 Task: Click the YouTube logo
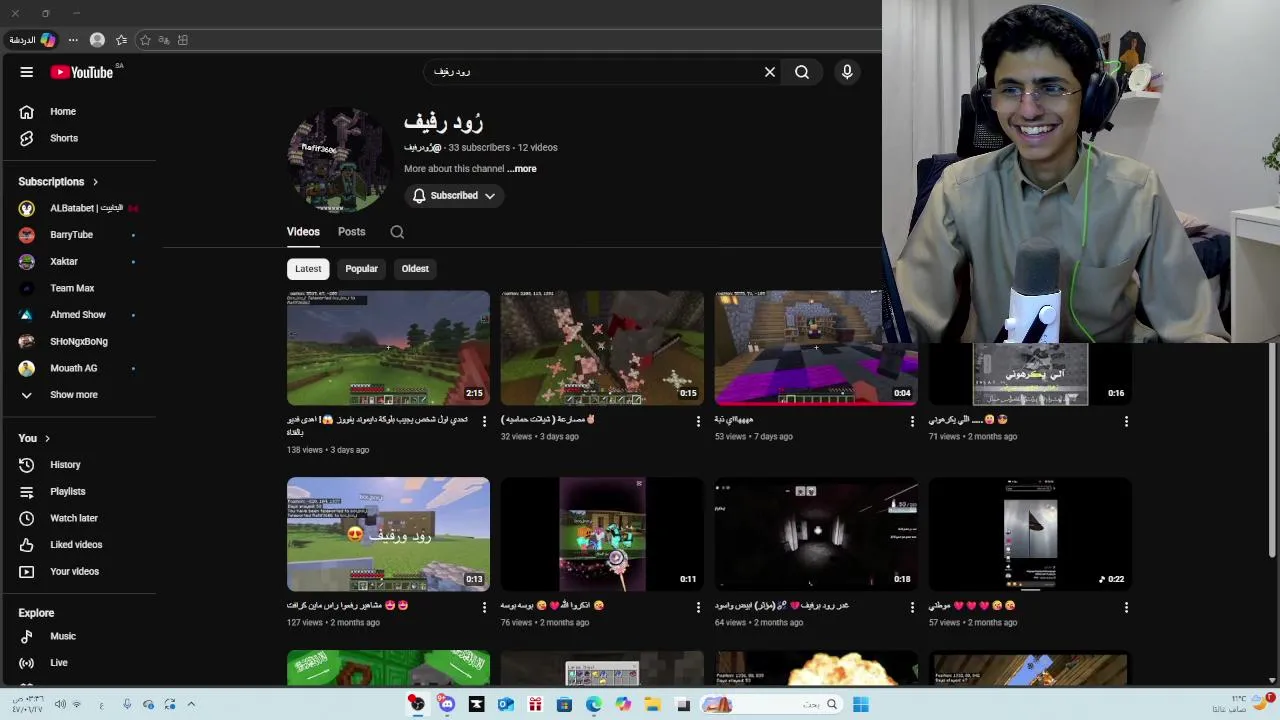pyautogui.click(x=82, y=72)
